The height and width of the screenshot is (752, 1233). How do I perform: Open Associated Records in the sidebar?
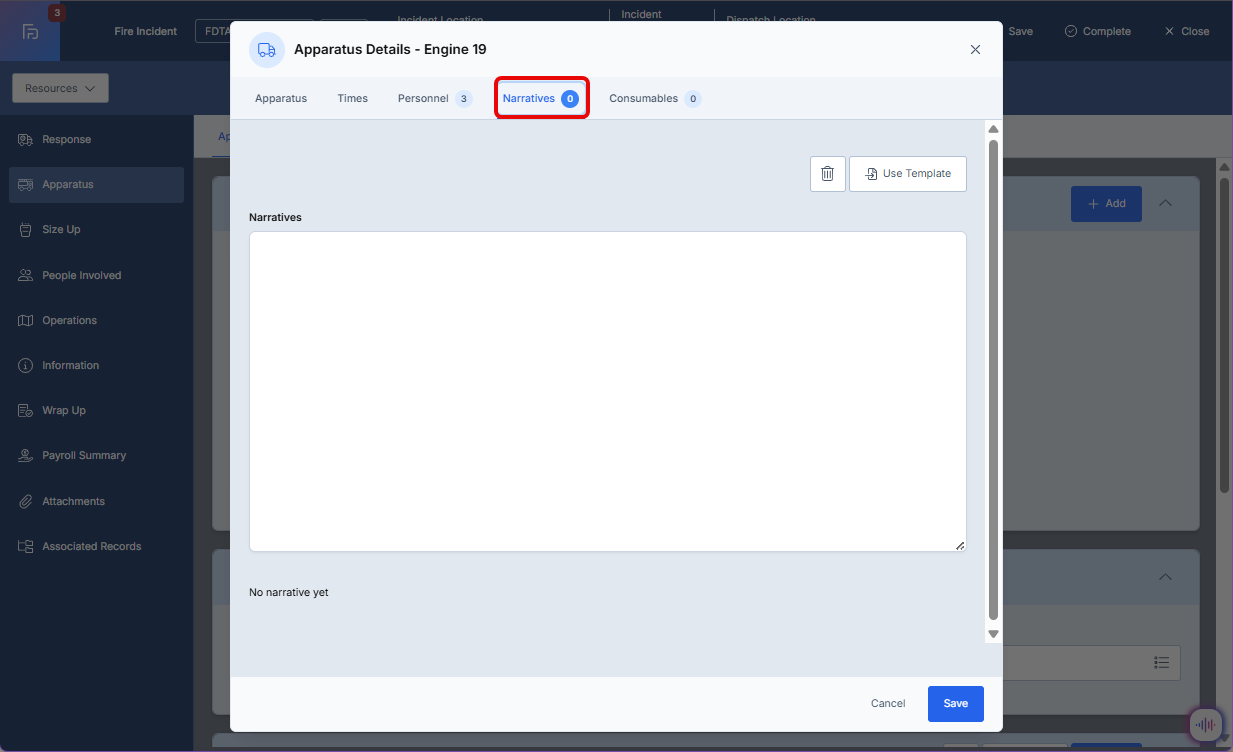pyautogui.click(x=96, y=547)
